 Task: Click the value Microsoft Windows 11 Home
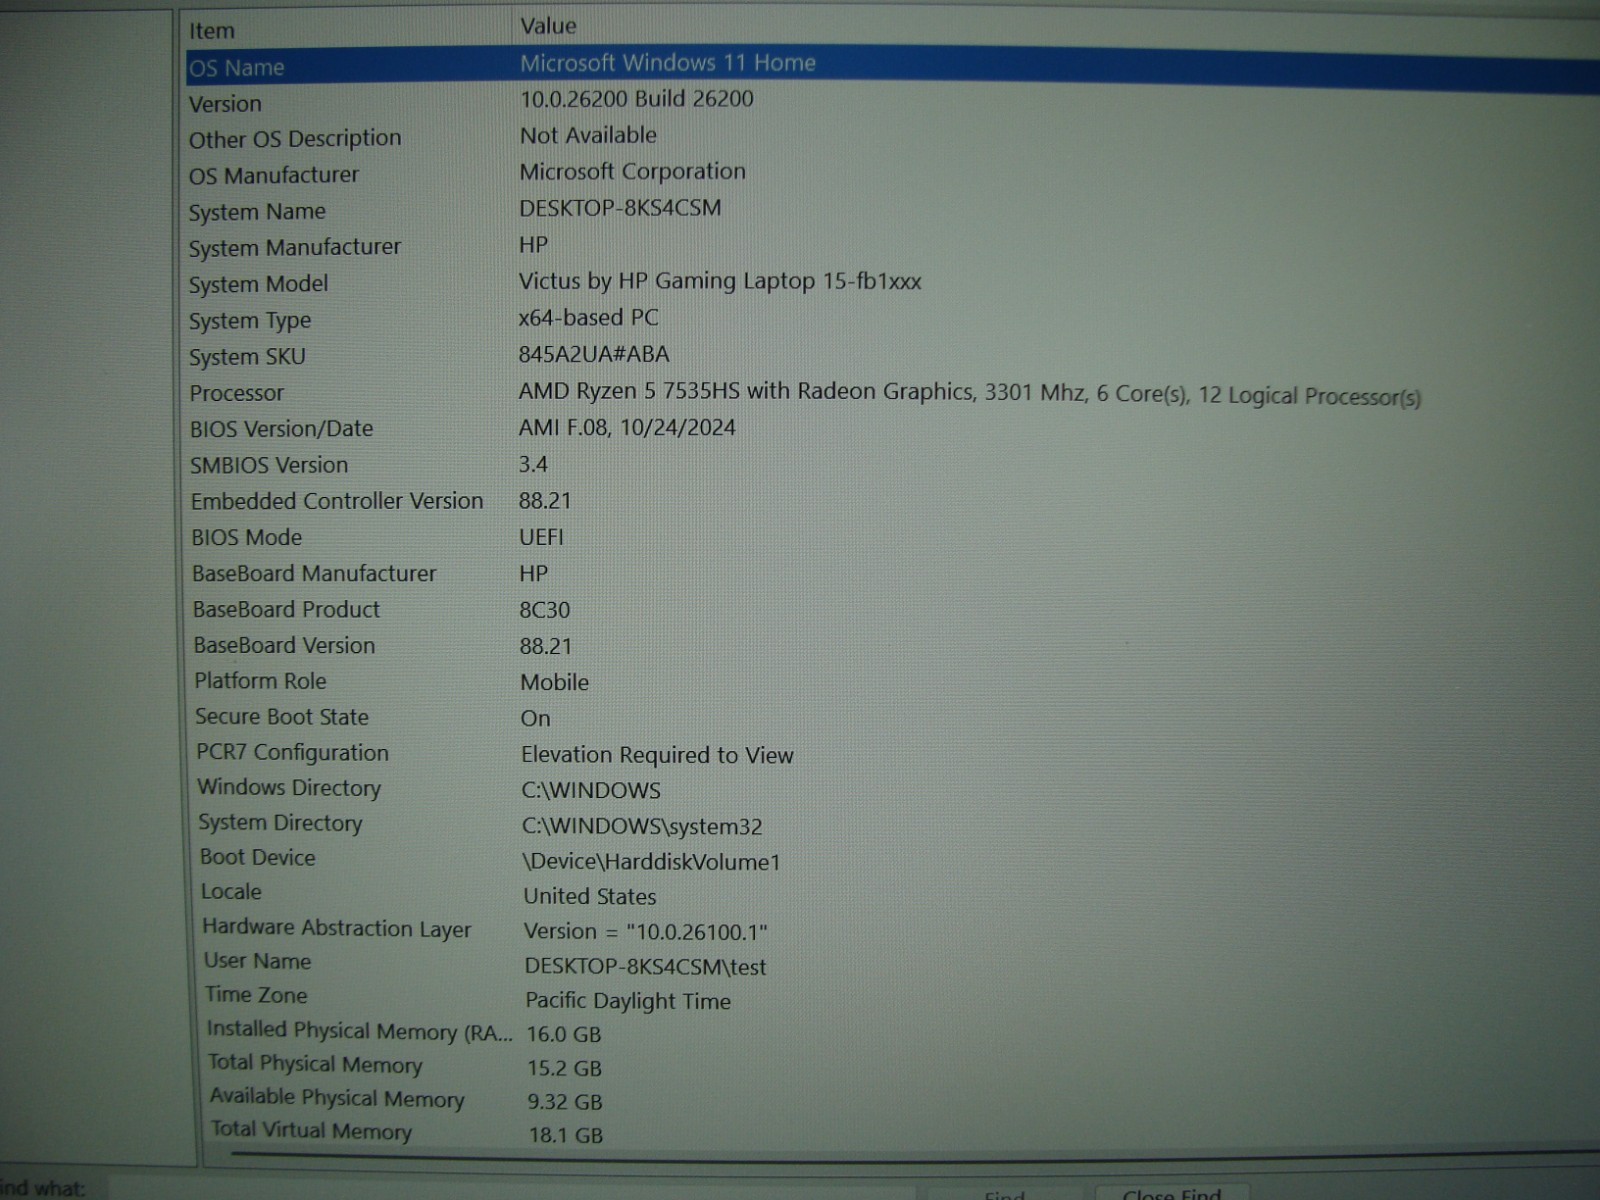tap(667, 63)
